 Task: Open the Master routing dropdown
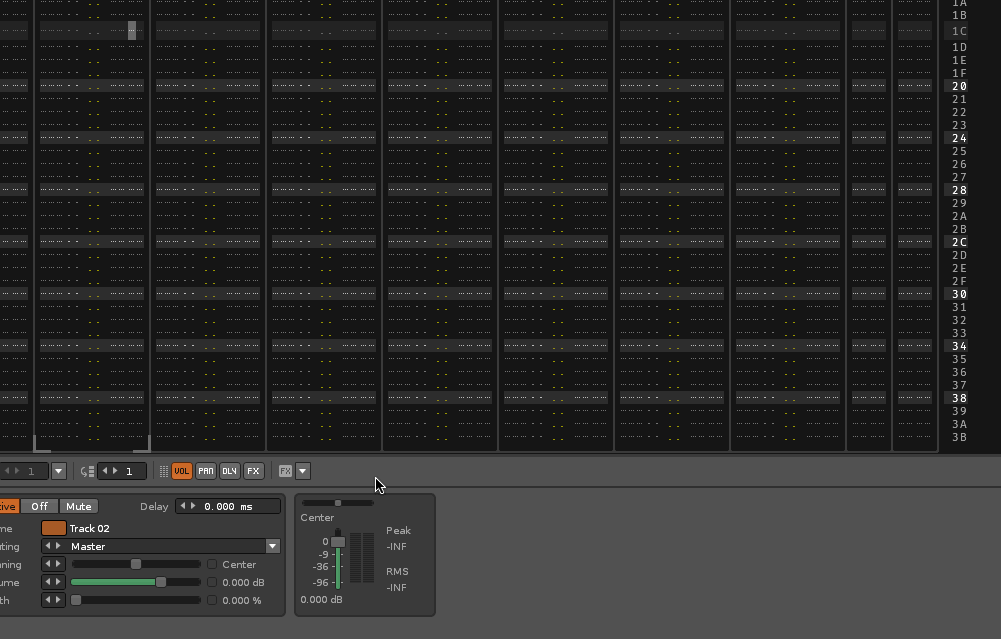point(166,546)
